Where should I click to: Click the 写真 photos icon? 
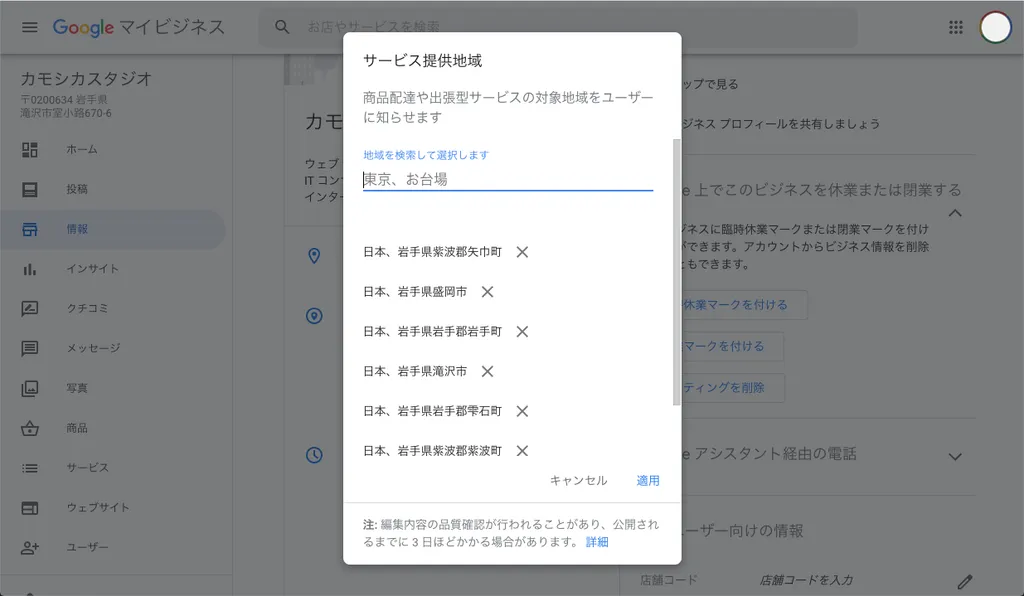click(x=29, y=388)
